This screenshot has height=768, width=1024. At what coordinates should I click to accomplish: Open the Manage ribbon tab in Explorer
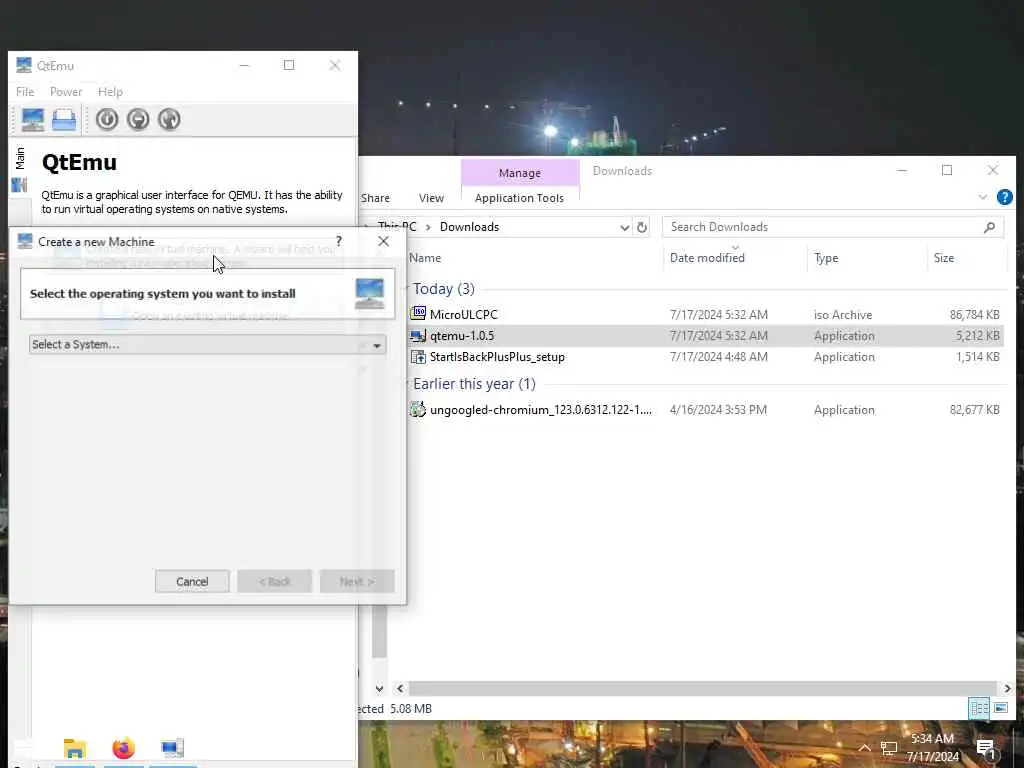point(520,173)
